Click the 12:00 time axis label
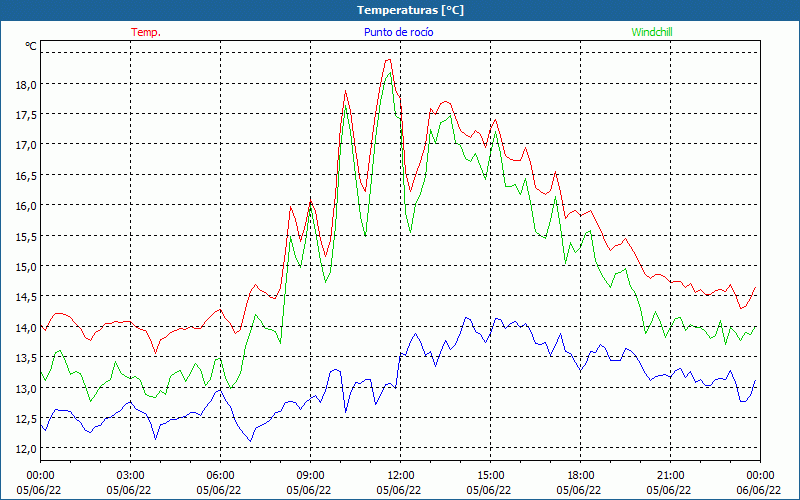Image resolution: width=800 pixels, height=500 pixels. [x=401, y=476]
